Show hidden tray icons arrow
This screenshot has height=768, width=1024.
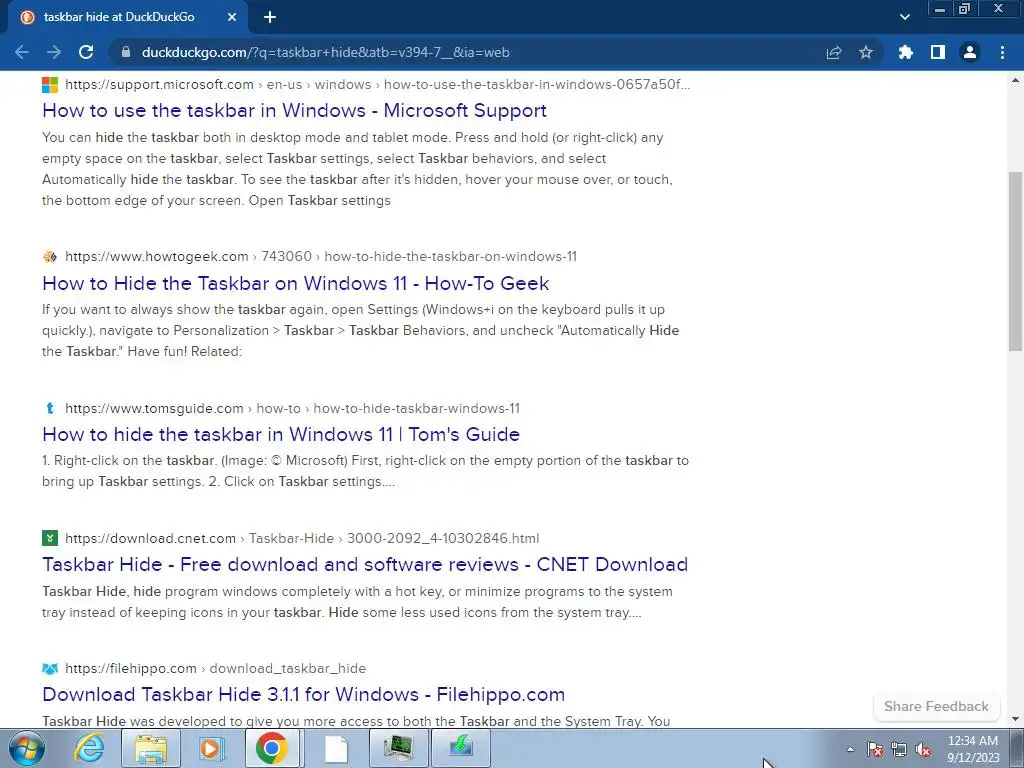850,749
